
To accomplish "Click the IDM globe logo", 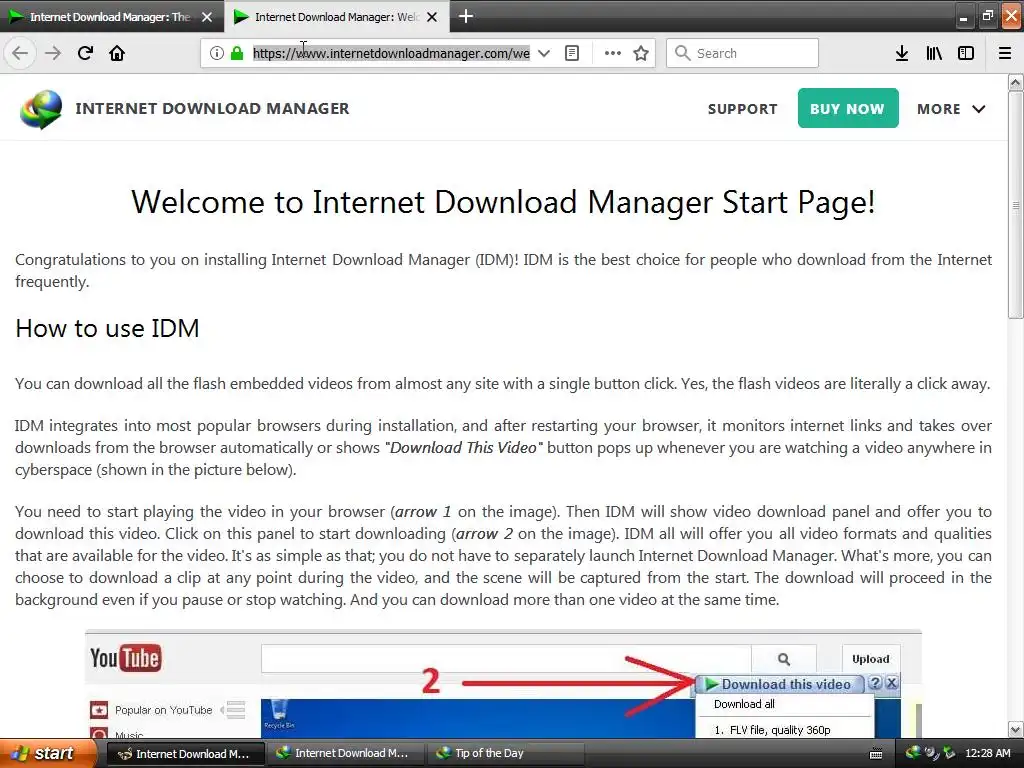I will 41,109.
